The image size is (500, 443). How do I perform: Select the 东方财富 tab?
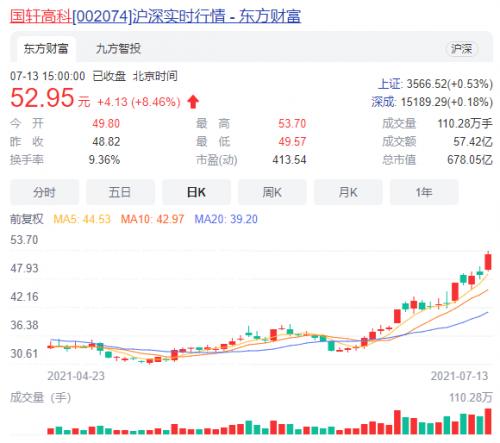pyautogui.click(x=46, y=49)
